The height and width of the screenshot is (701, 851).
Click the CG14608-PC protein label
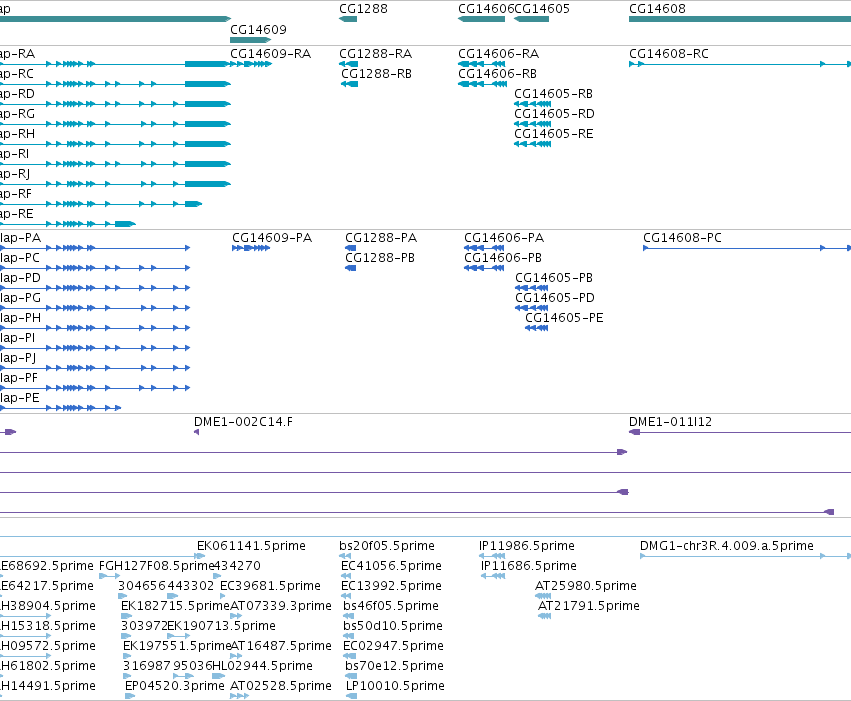point(682,238)
